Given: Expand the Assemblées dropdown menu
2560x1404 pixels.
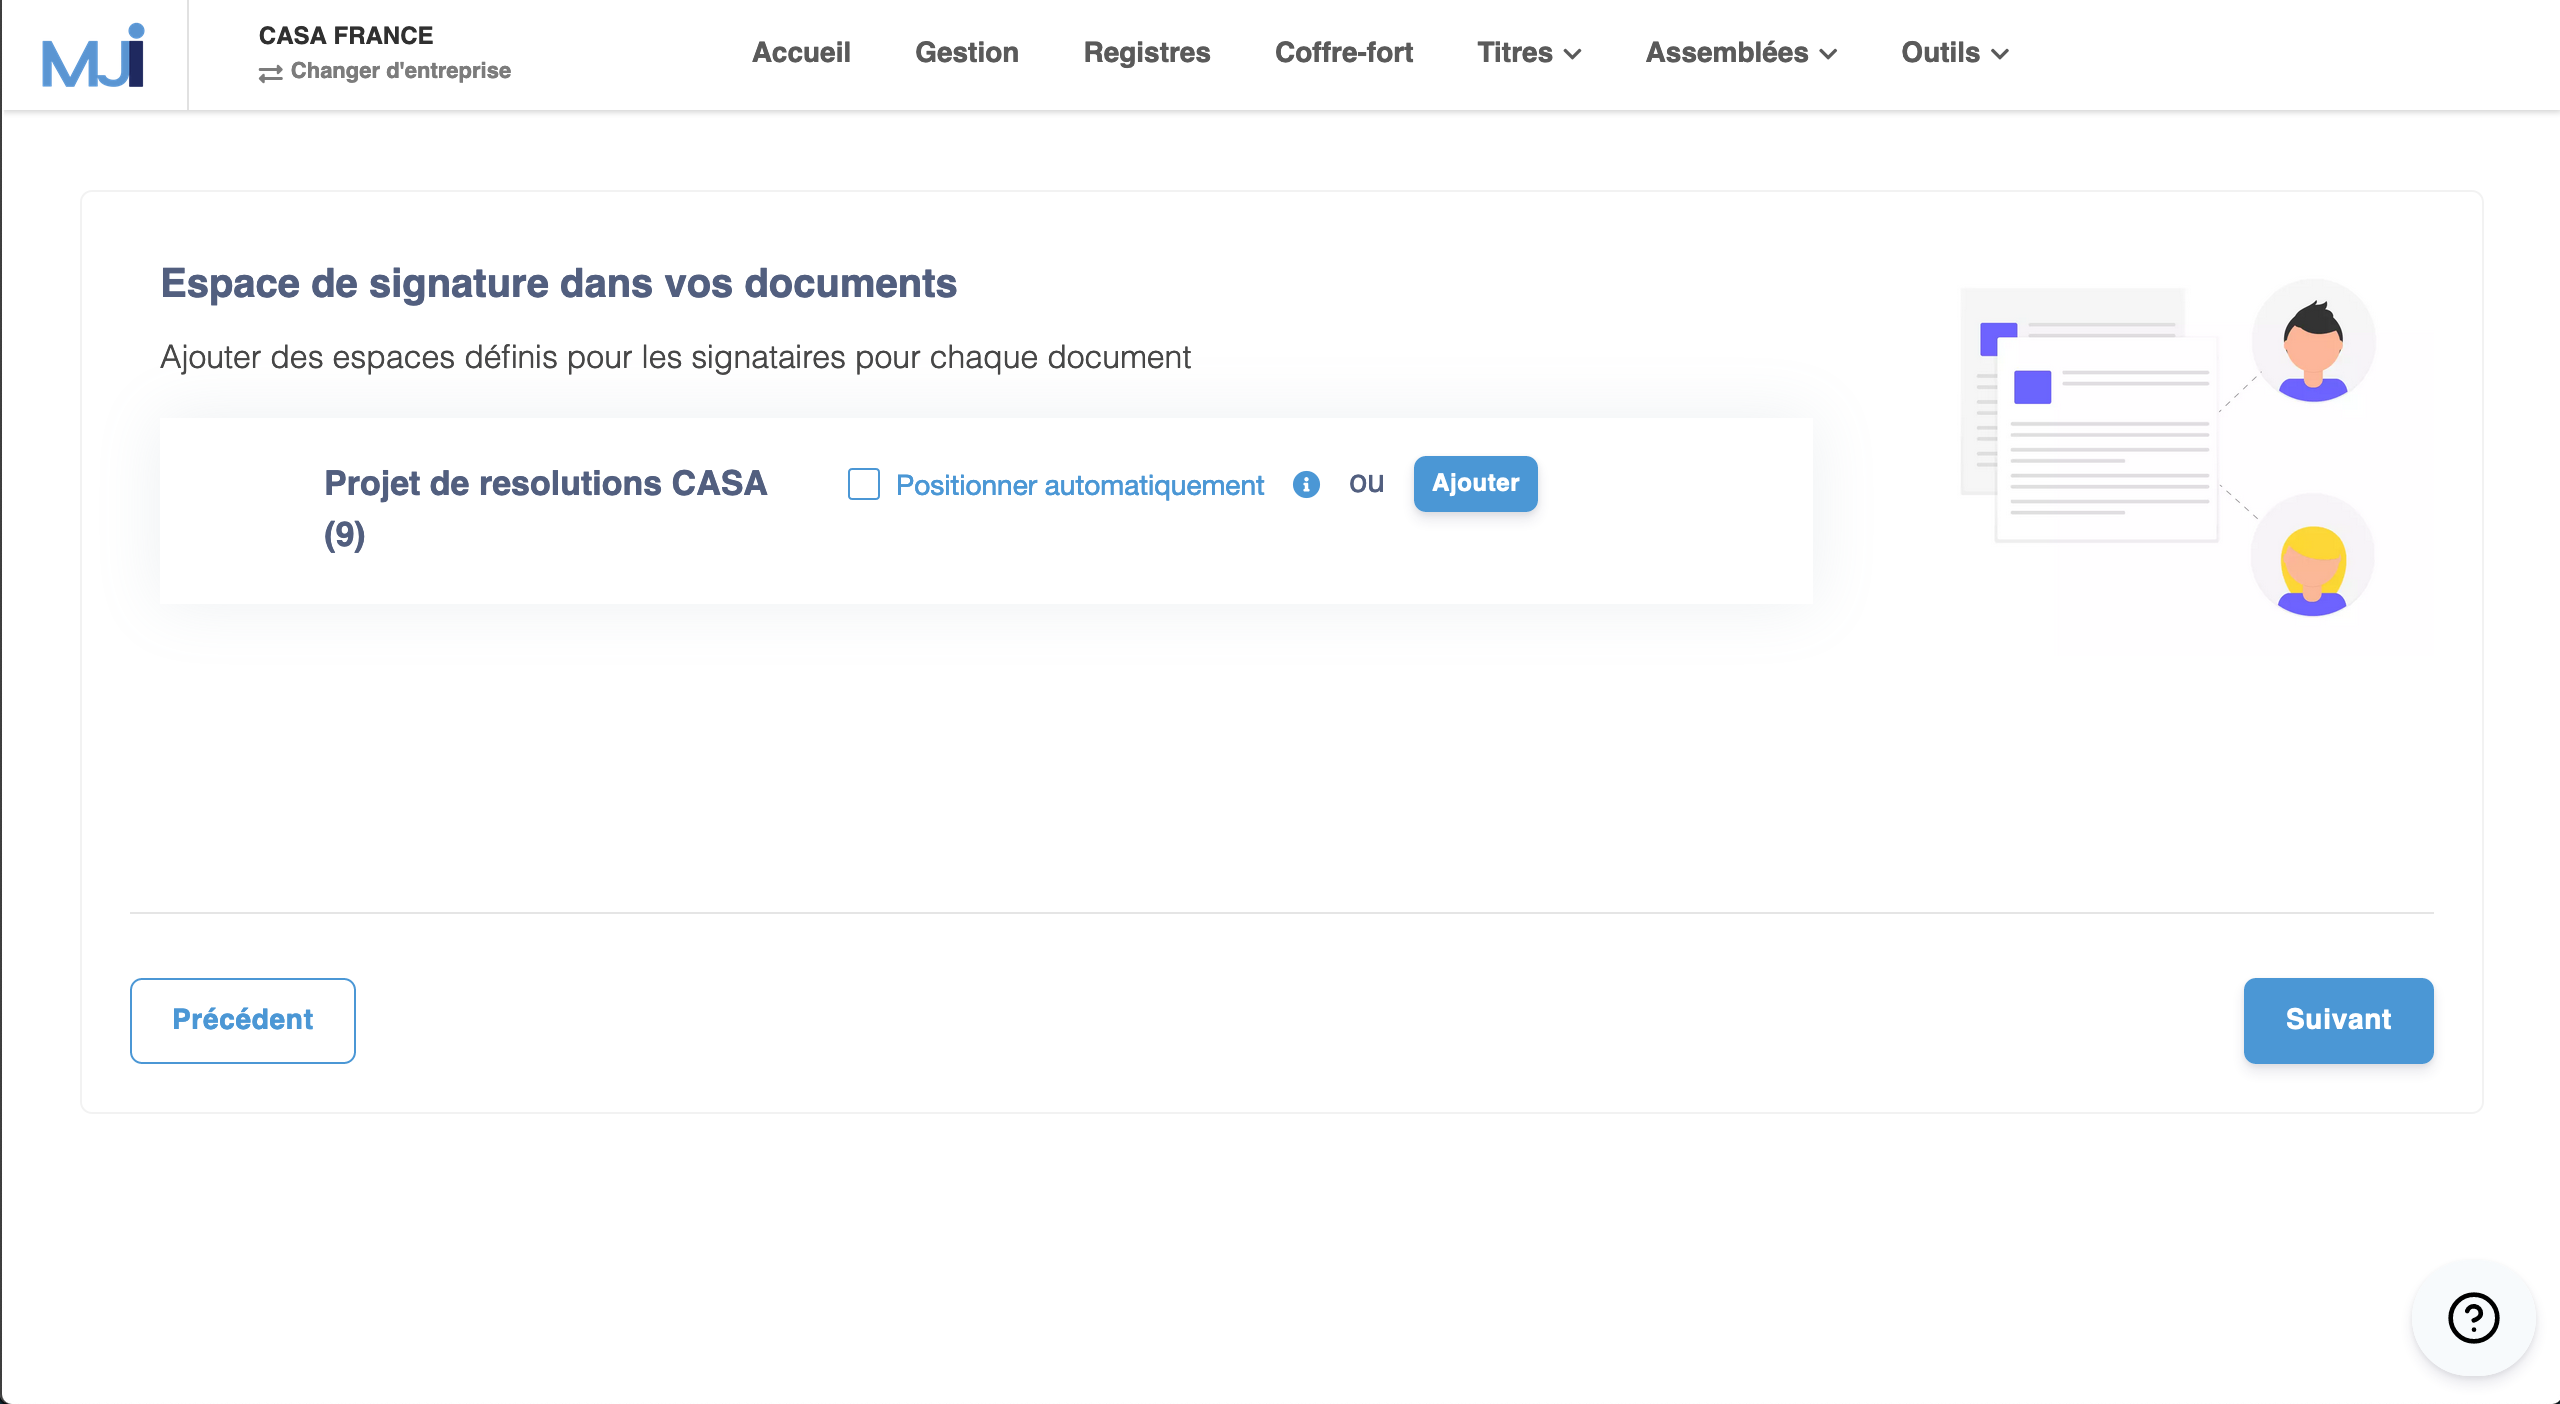Looking at the screenshot, I should (x=1741, y=53).
